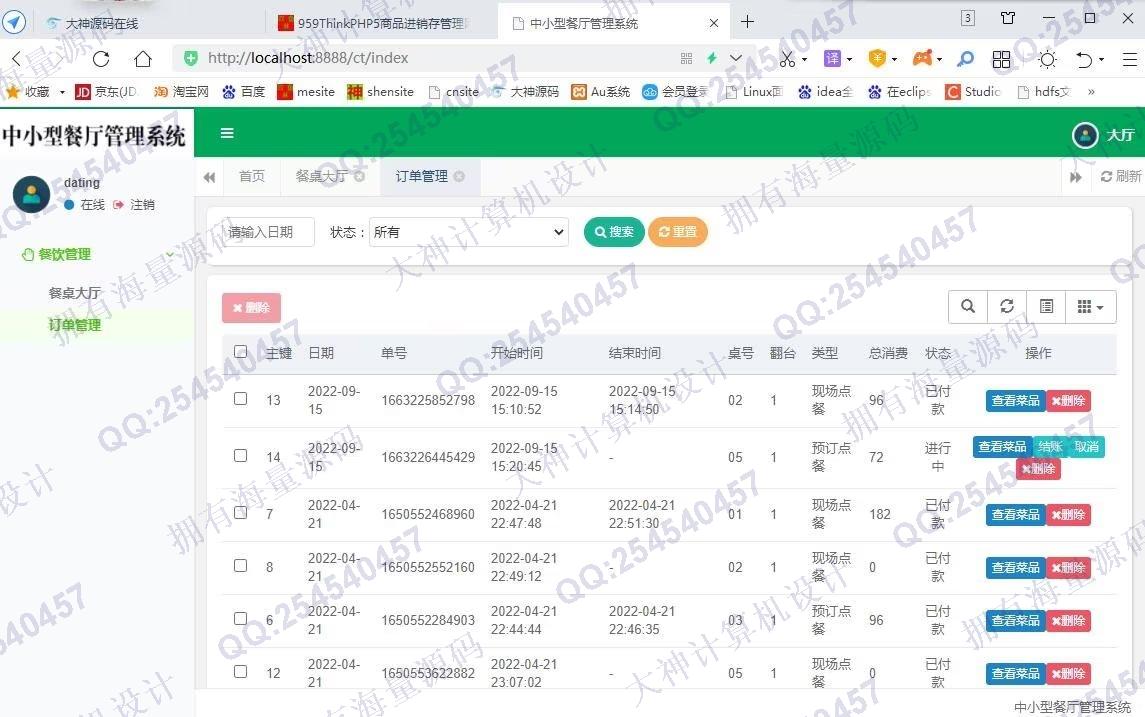The width and height of the screenshot is (1145, 717).
Task: Click the user avatar in the green header
Action: [1085, 134]
